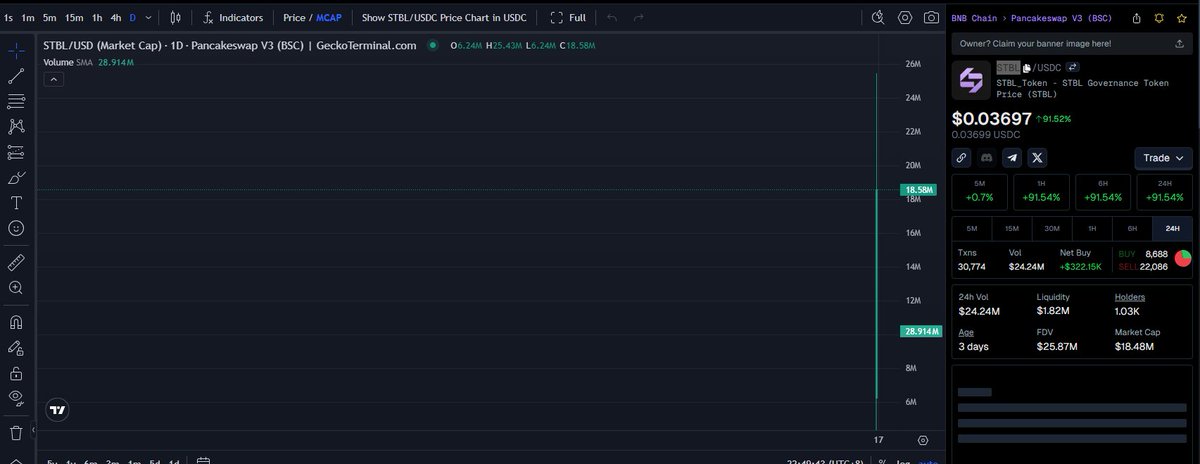Select the trend line drawing tool
The width and height of the screenshot is (1200, 464).
16,76
